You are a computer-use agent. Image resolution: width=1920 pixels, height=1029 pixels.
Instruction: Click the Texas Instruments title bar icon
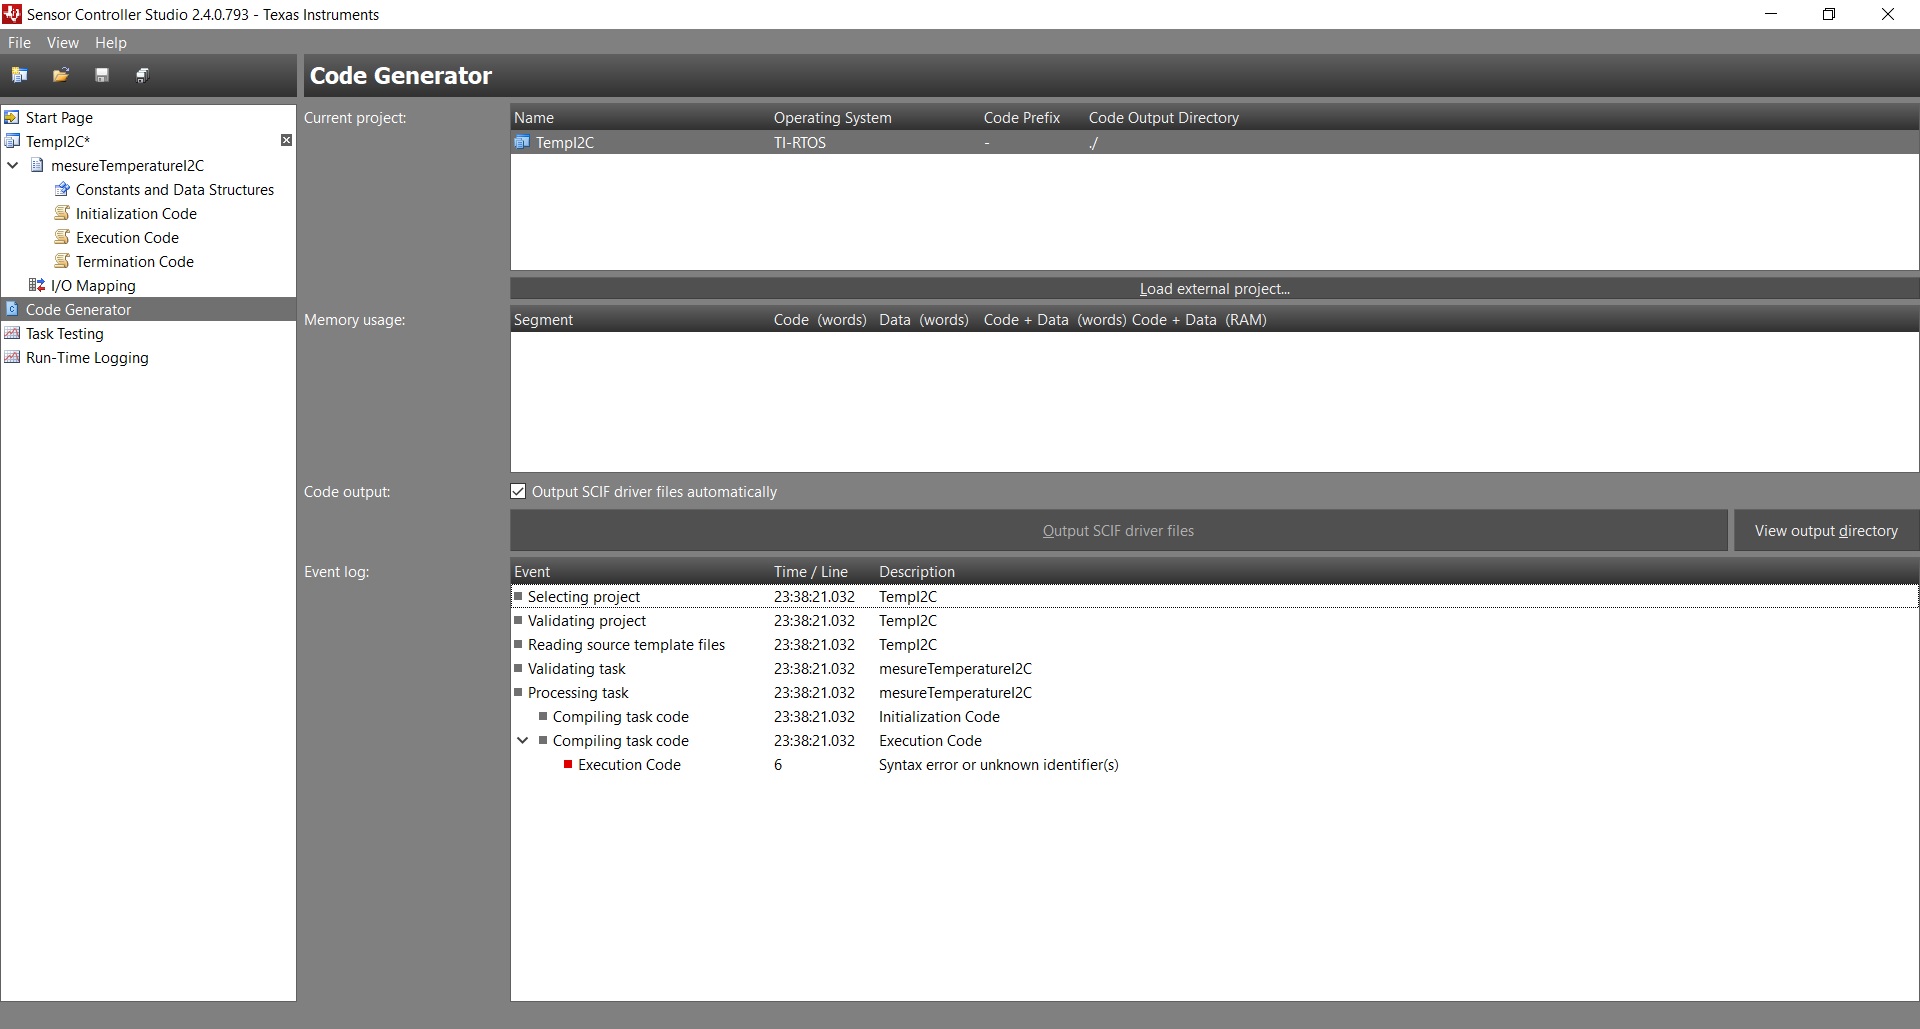12,14
